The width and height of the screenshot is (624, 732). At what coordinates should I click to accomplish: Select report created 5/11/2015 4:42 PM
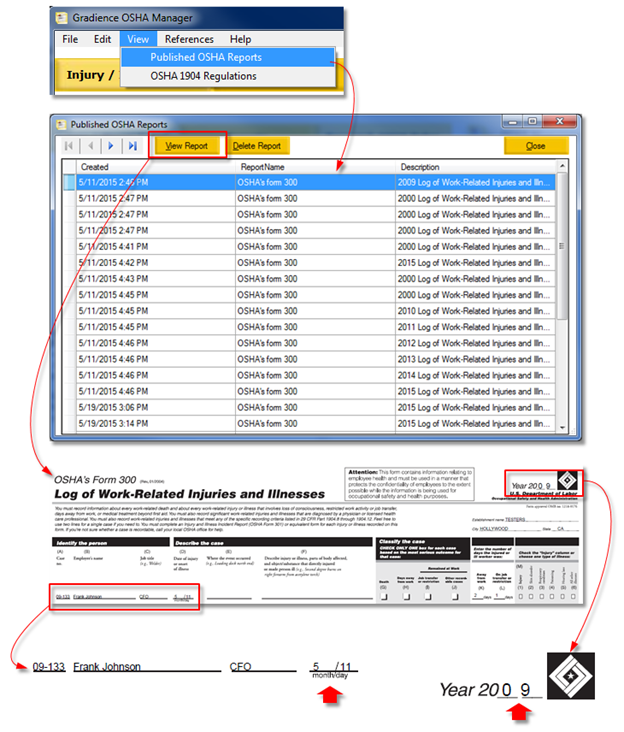[x=316, y=263]
